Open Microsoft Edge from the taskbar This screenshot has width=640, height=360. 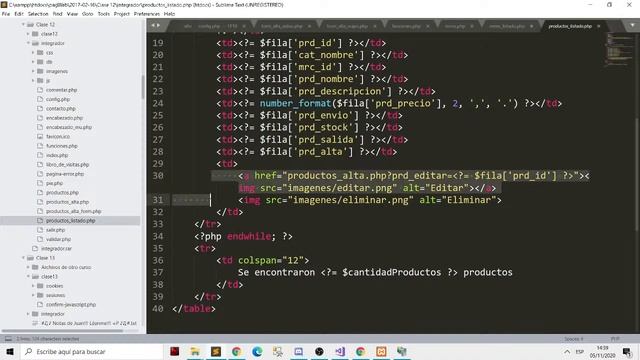[257, 351]
